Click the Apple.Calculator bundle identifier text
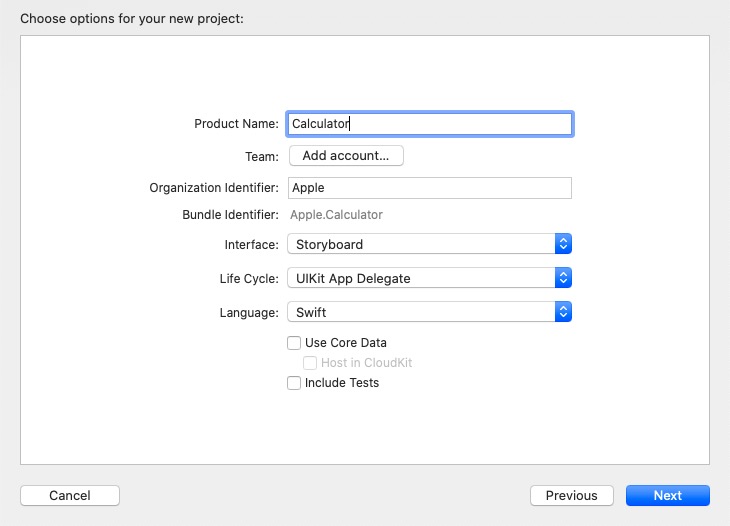730x526 pixels. (x=336, y=215)
